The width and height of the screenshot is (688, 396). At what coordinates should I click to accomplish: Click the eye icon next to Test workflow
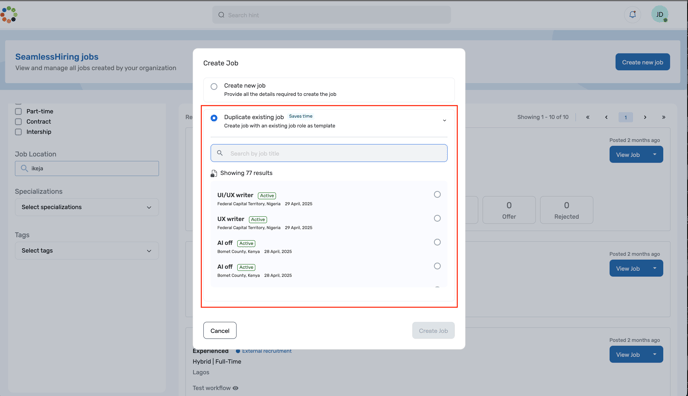(x=236, y=388)
